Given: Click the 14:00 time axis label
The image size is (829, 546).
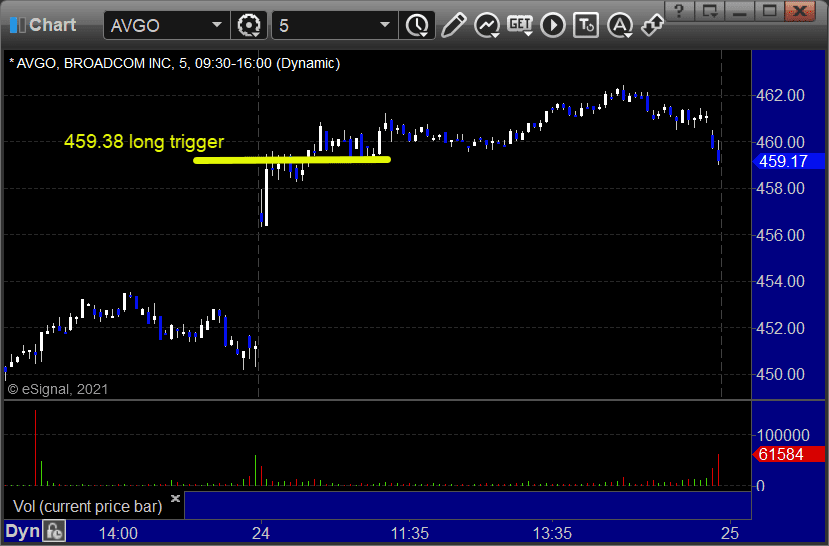Looking at the screenshot, I should (x=118, y=533).
